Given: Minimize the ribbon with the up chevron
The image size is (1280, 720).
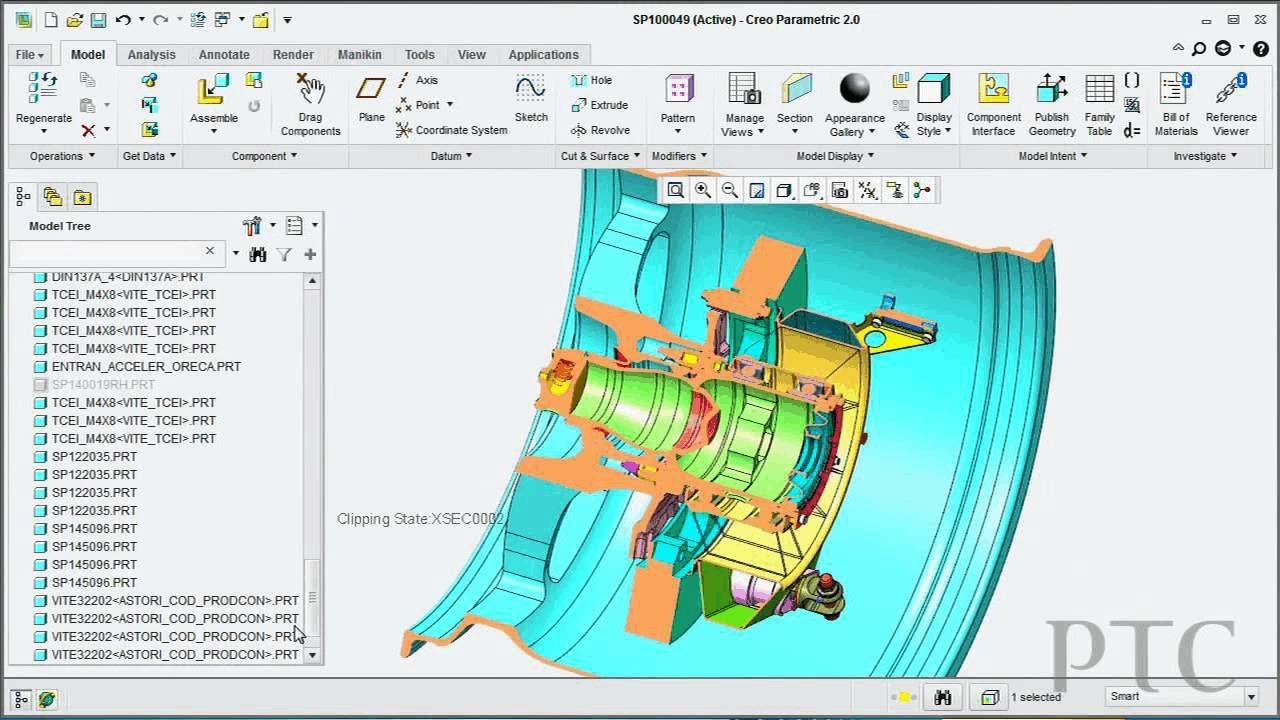Looking at the screenshot, I should click(x=1178, y=48).
